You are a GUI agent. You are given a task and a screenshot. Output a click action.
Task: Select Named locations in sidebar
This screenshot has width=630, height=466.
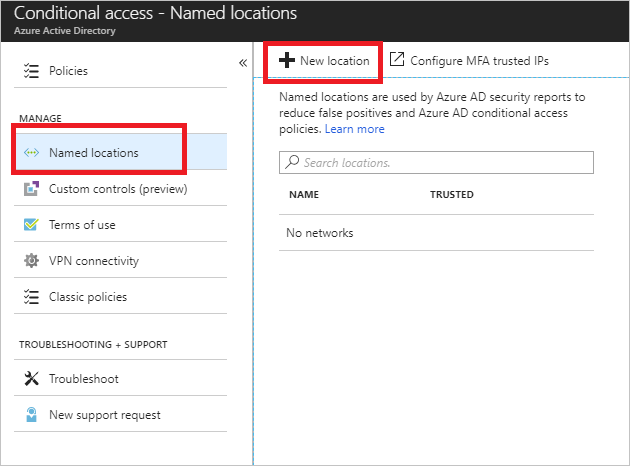coord(93,153)
